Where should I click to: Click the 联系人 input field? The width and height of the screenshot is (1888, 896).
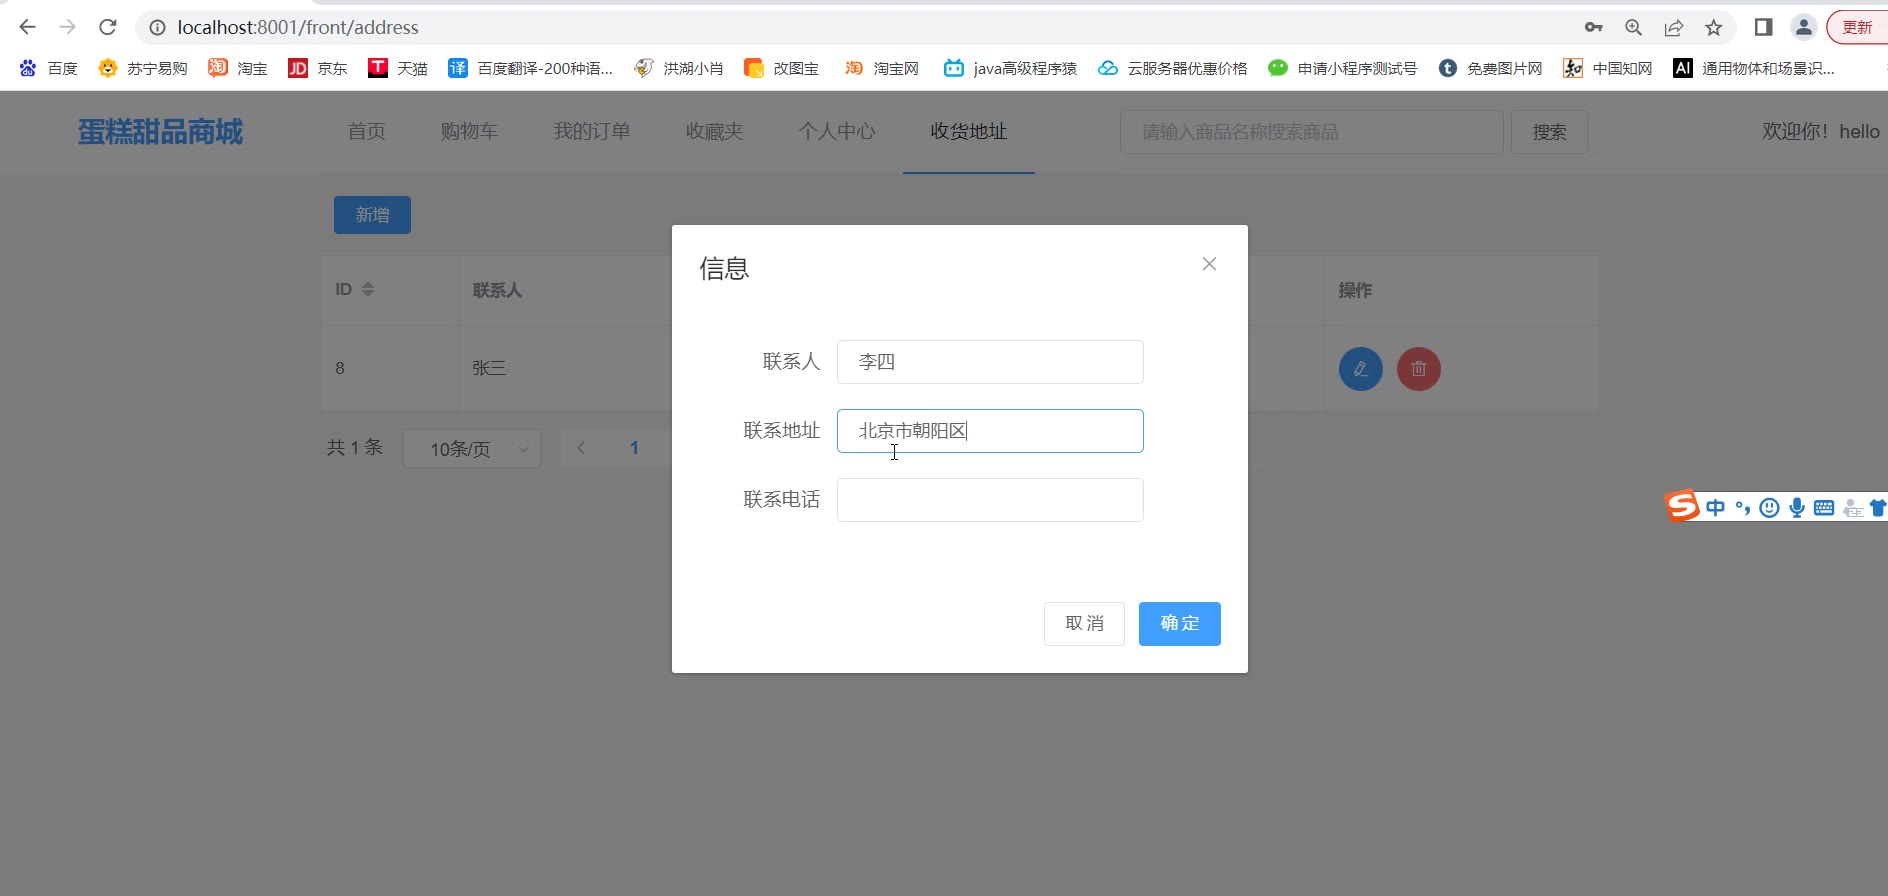pos(990,362)
